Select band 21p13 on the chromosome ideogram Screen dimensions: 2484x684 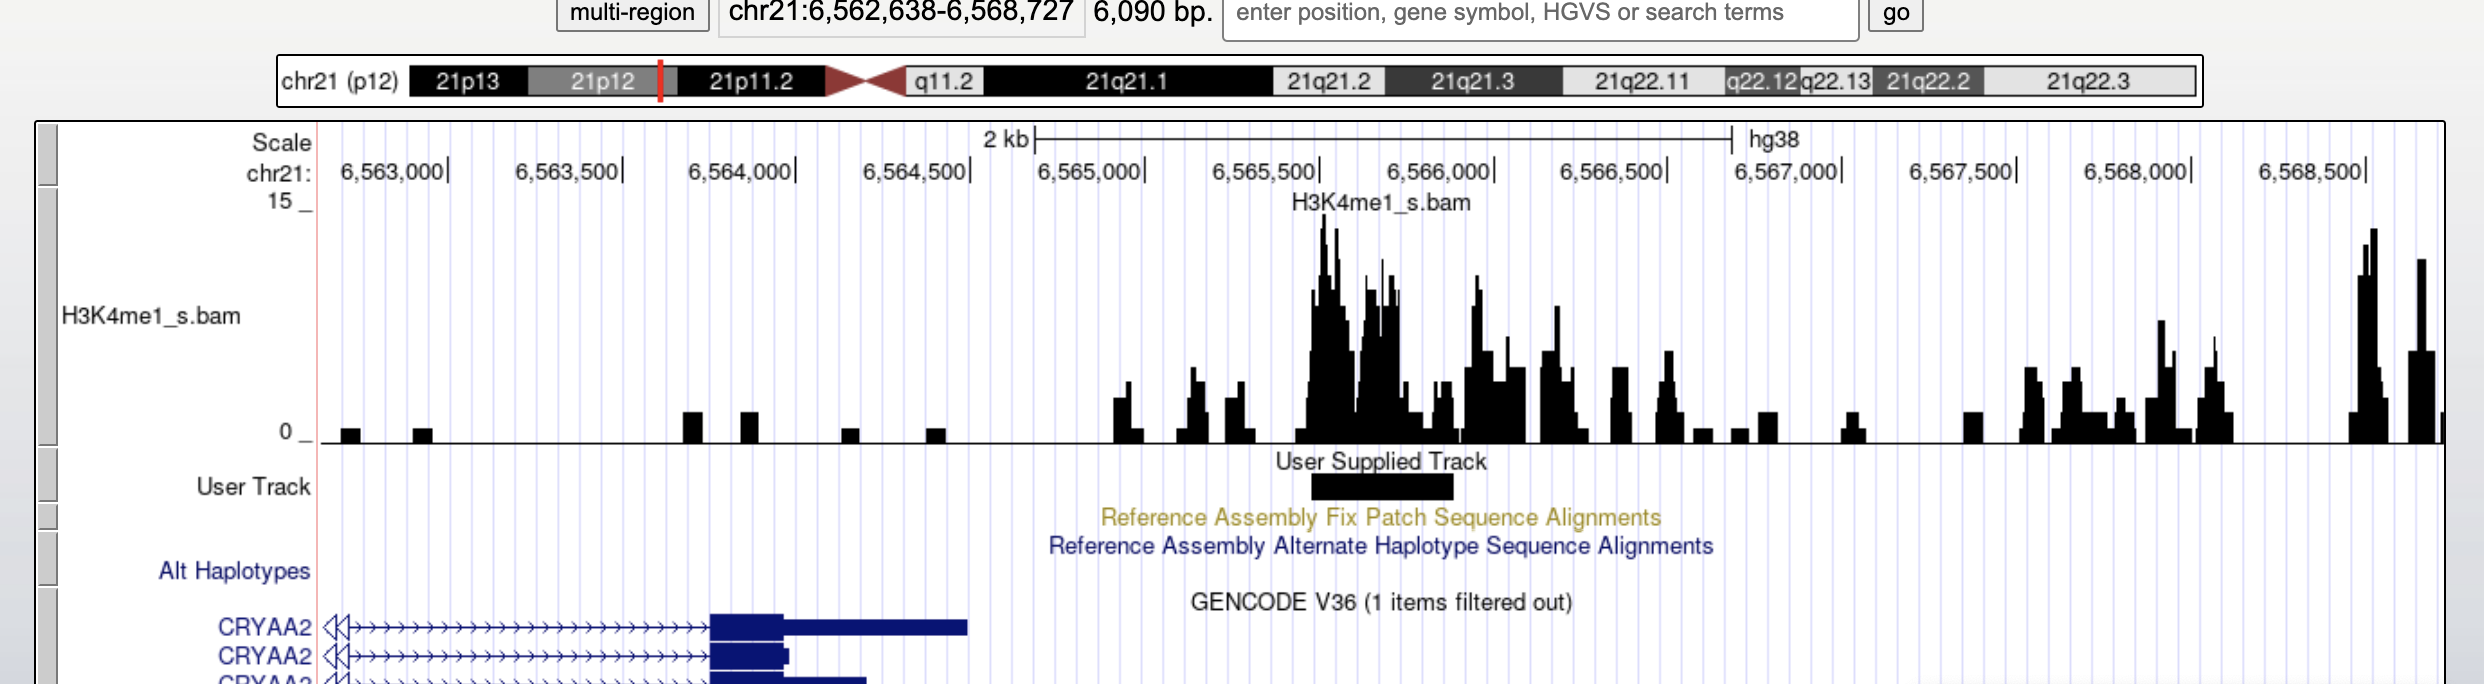[x=467, y=81]
